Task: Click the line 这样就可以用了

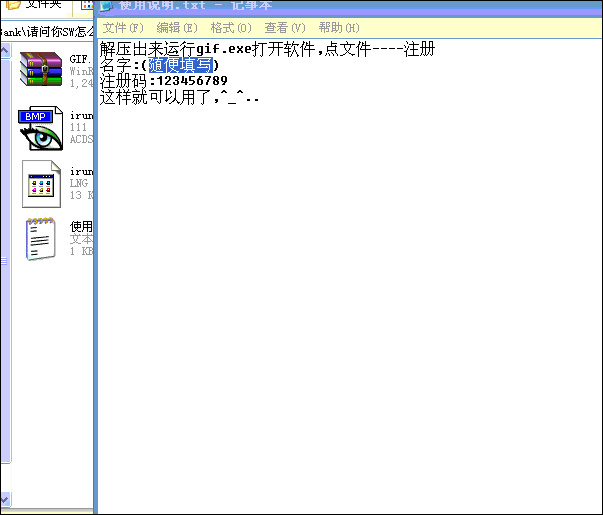Action: point(179,97)
